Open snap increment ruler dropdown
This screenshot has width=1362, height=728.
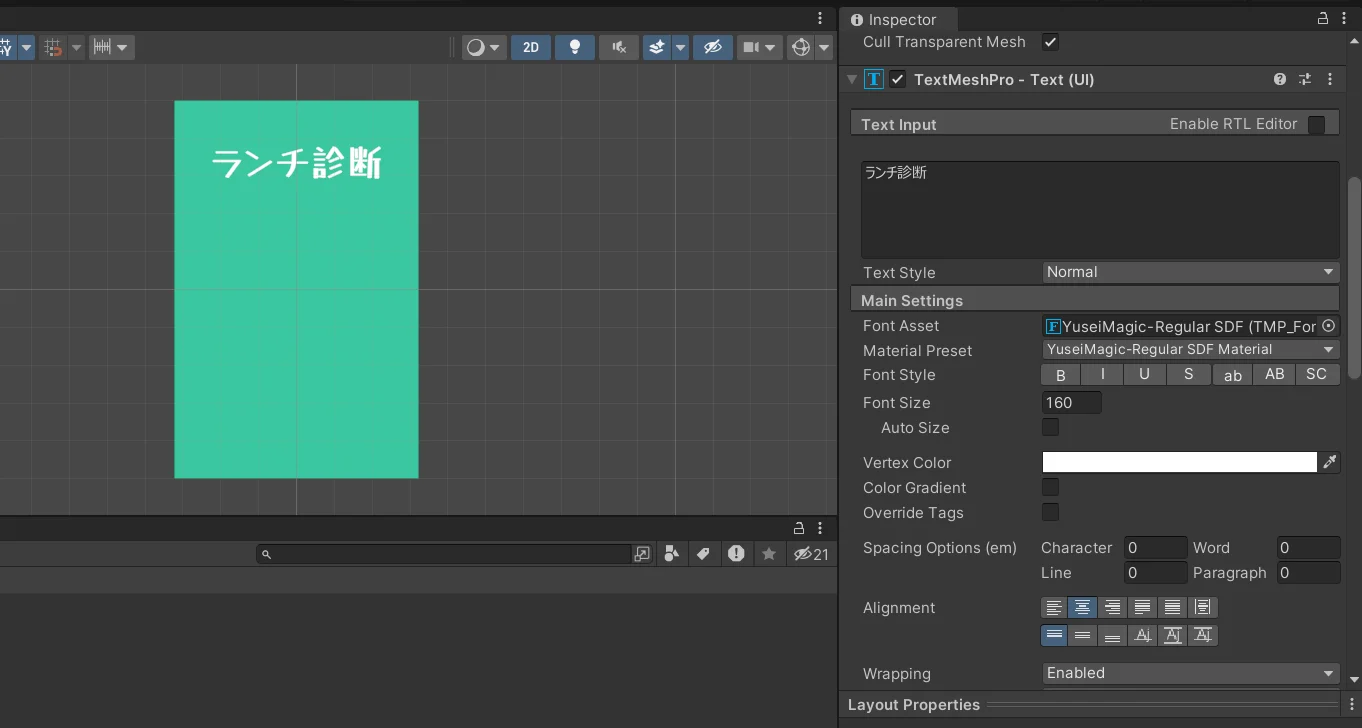pyautogui.click(x=111, y=47)
